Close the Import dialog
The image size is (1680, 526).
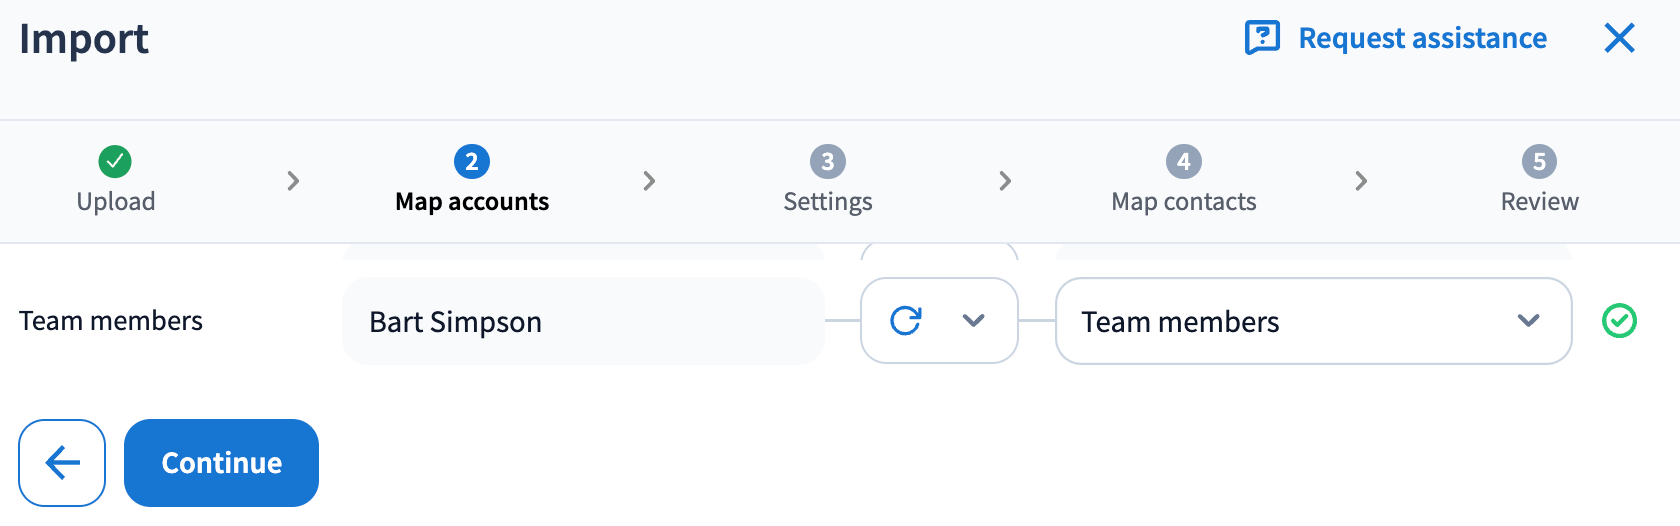tap(1619, 38)
